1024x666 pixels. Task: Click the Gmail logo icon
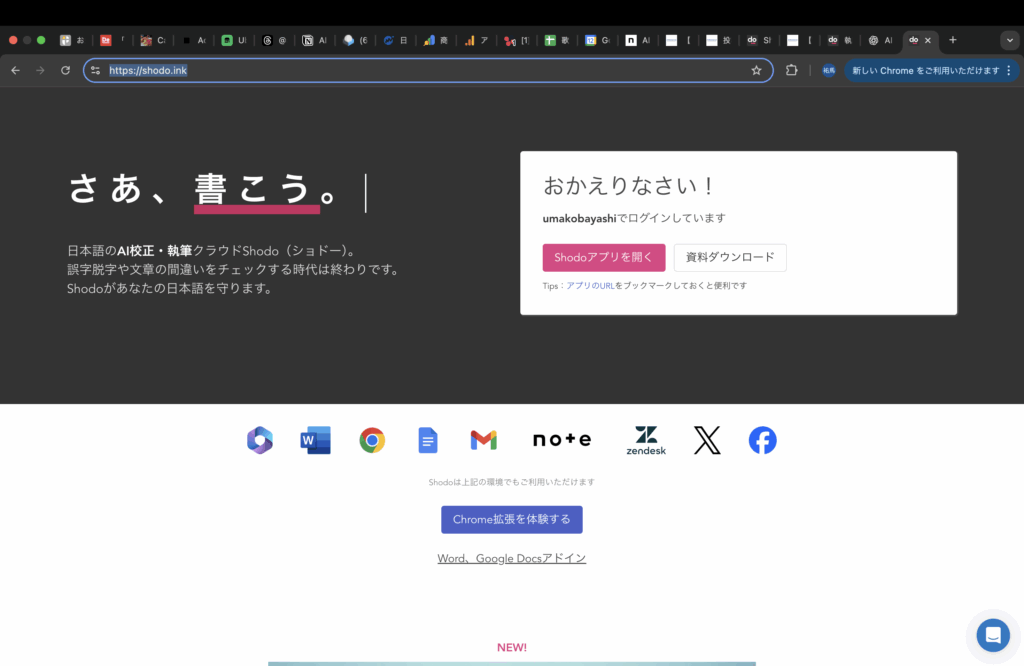[x=483, y=440]
